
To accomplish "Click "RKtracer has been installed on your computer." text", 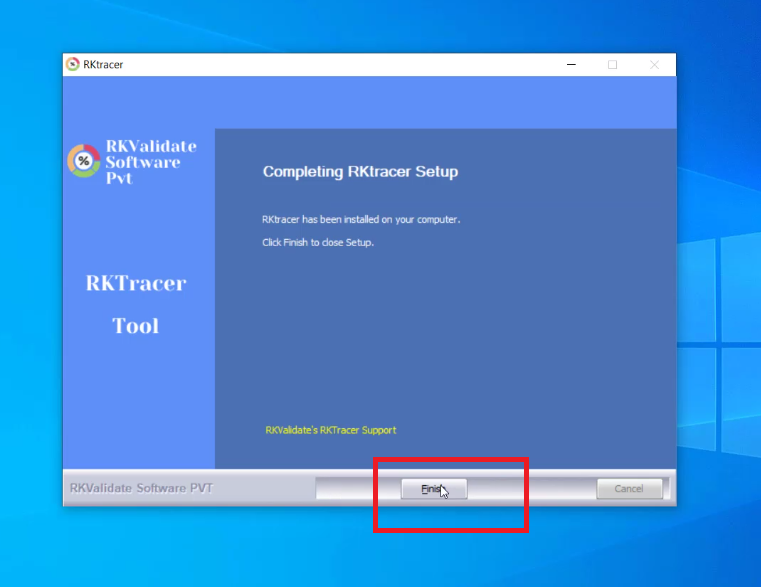I will point(361,219).
